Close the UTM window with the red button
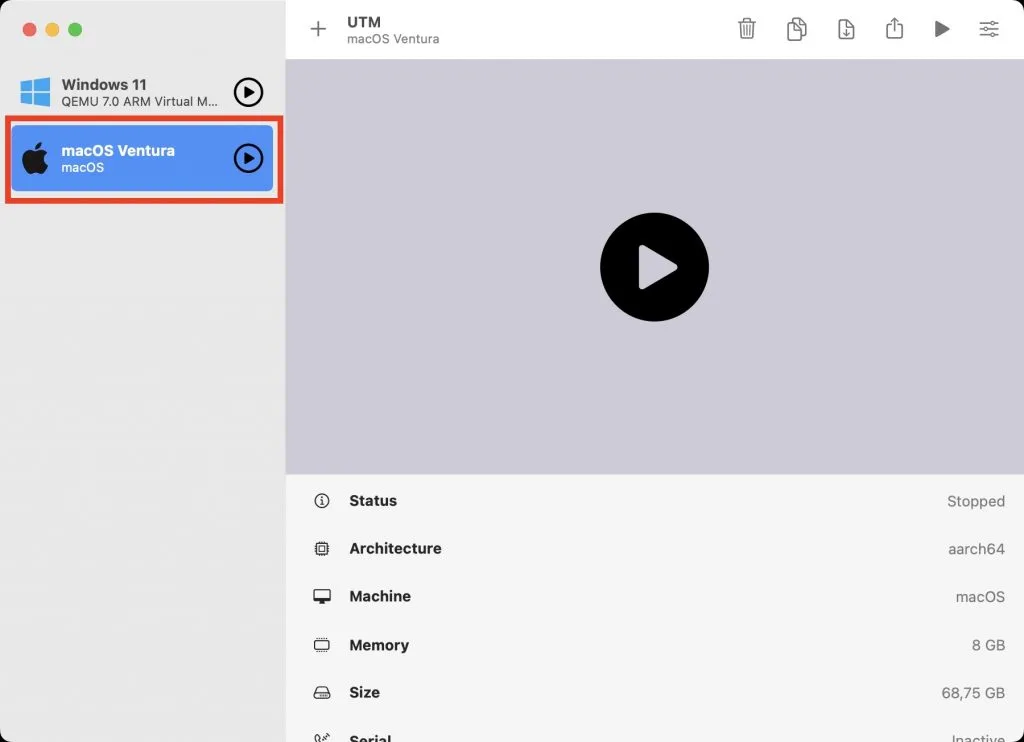Image resolution: width=1024 pixels, height=742 pixels. pyautogui.click(x=29, y=29)
